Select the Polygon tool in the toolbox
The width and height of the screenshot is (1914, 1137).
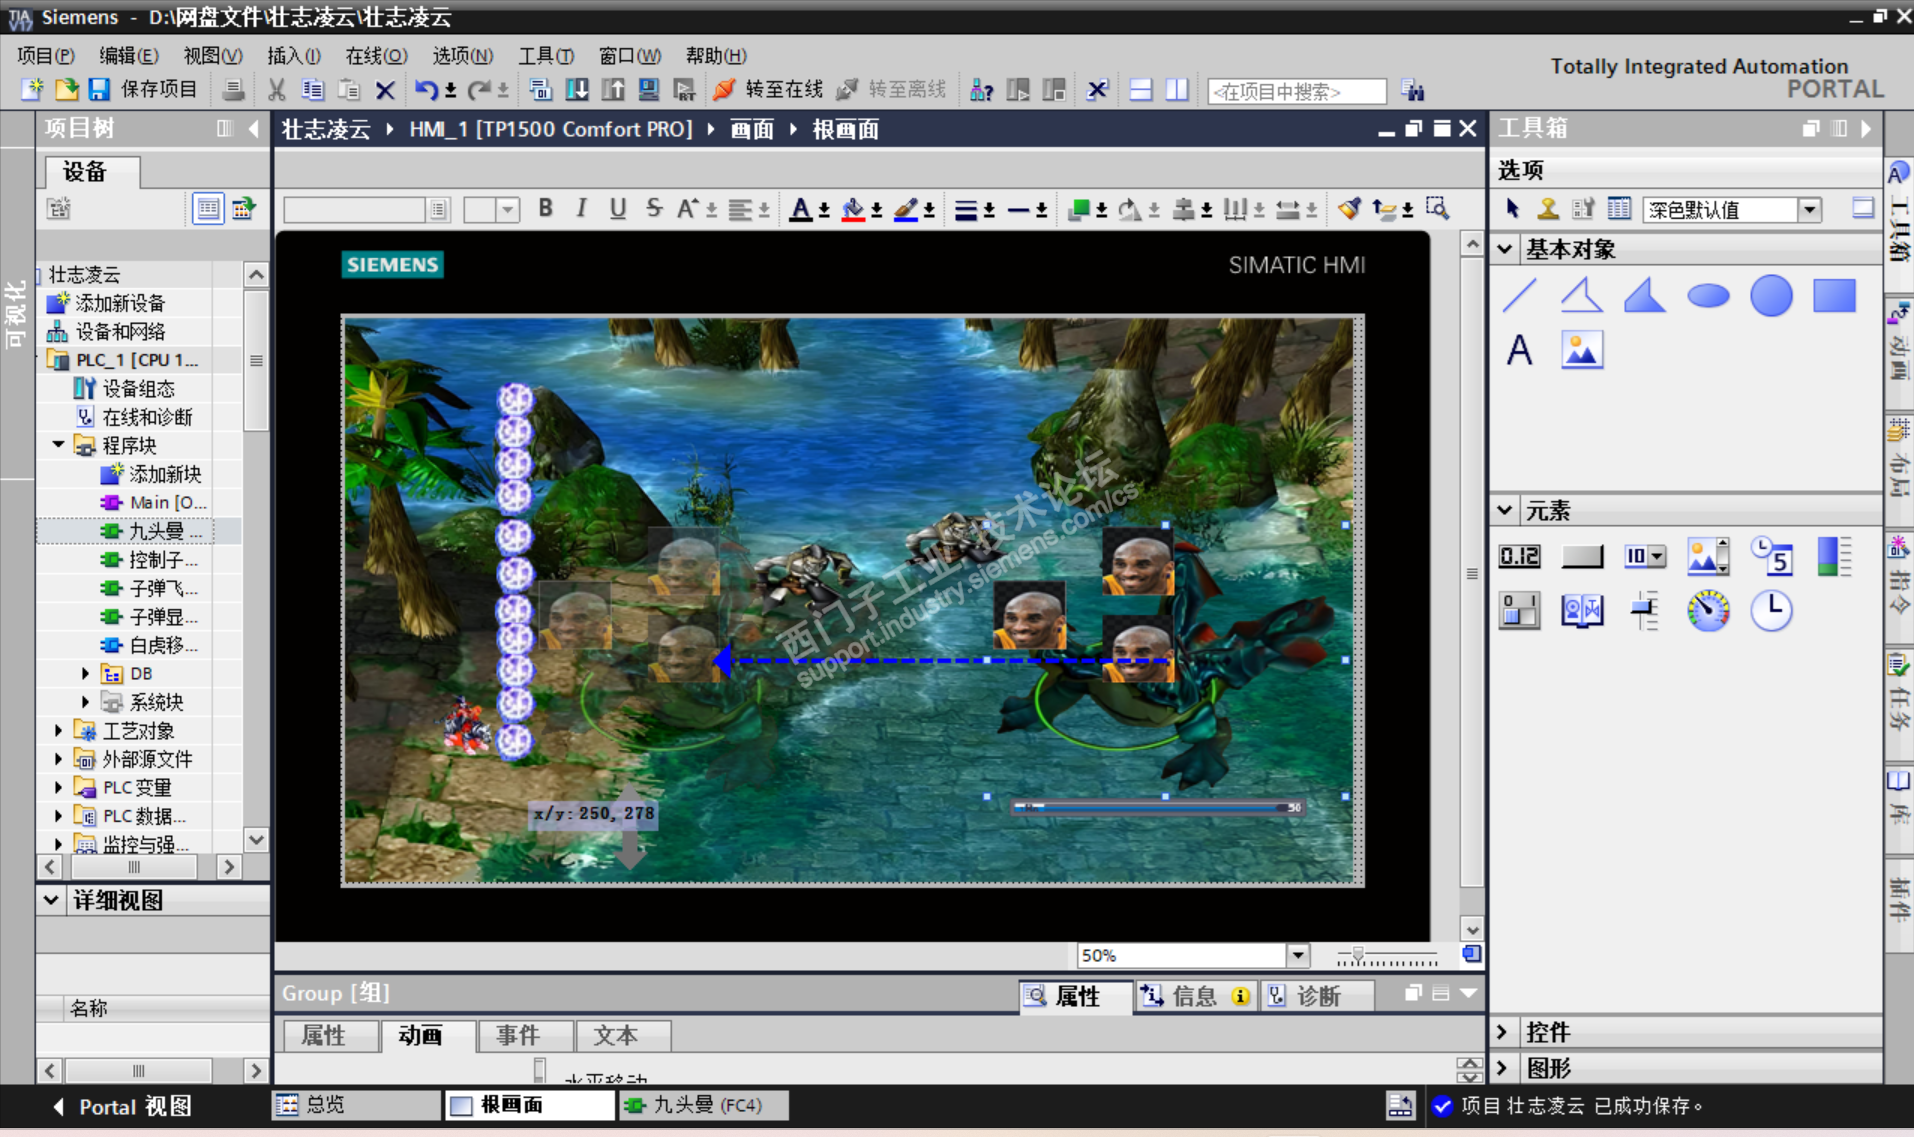click(x=1645, y=296)
